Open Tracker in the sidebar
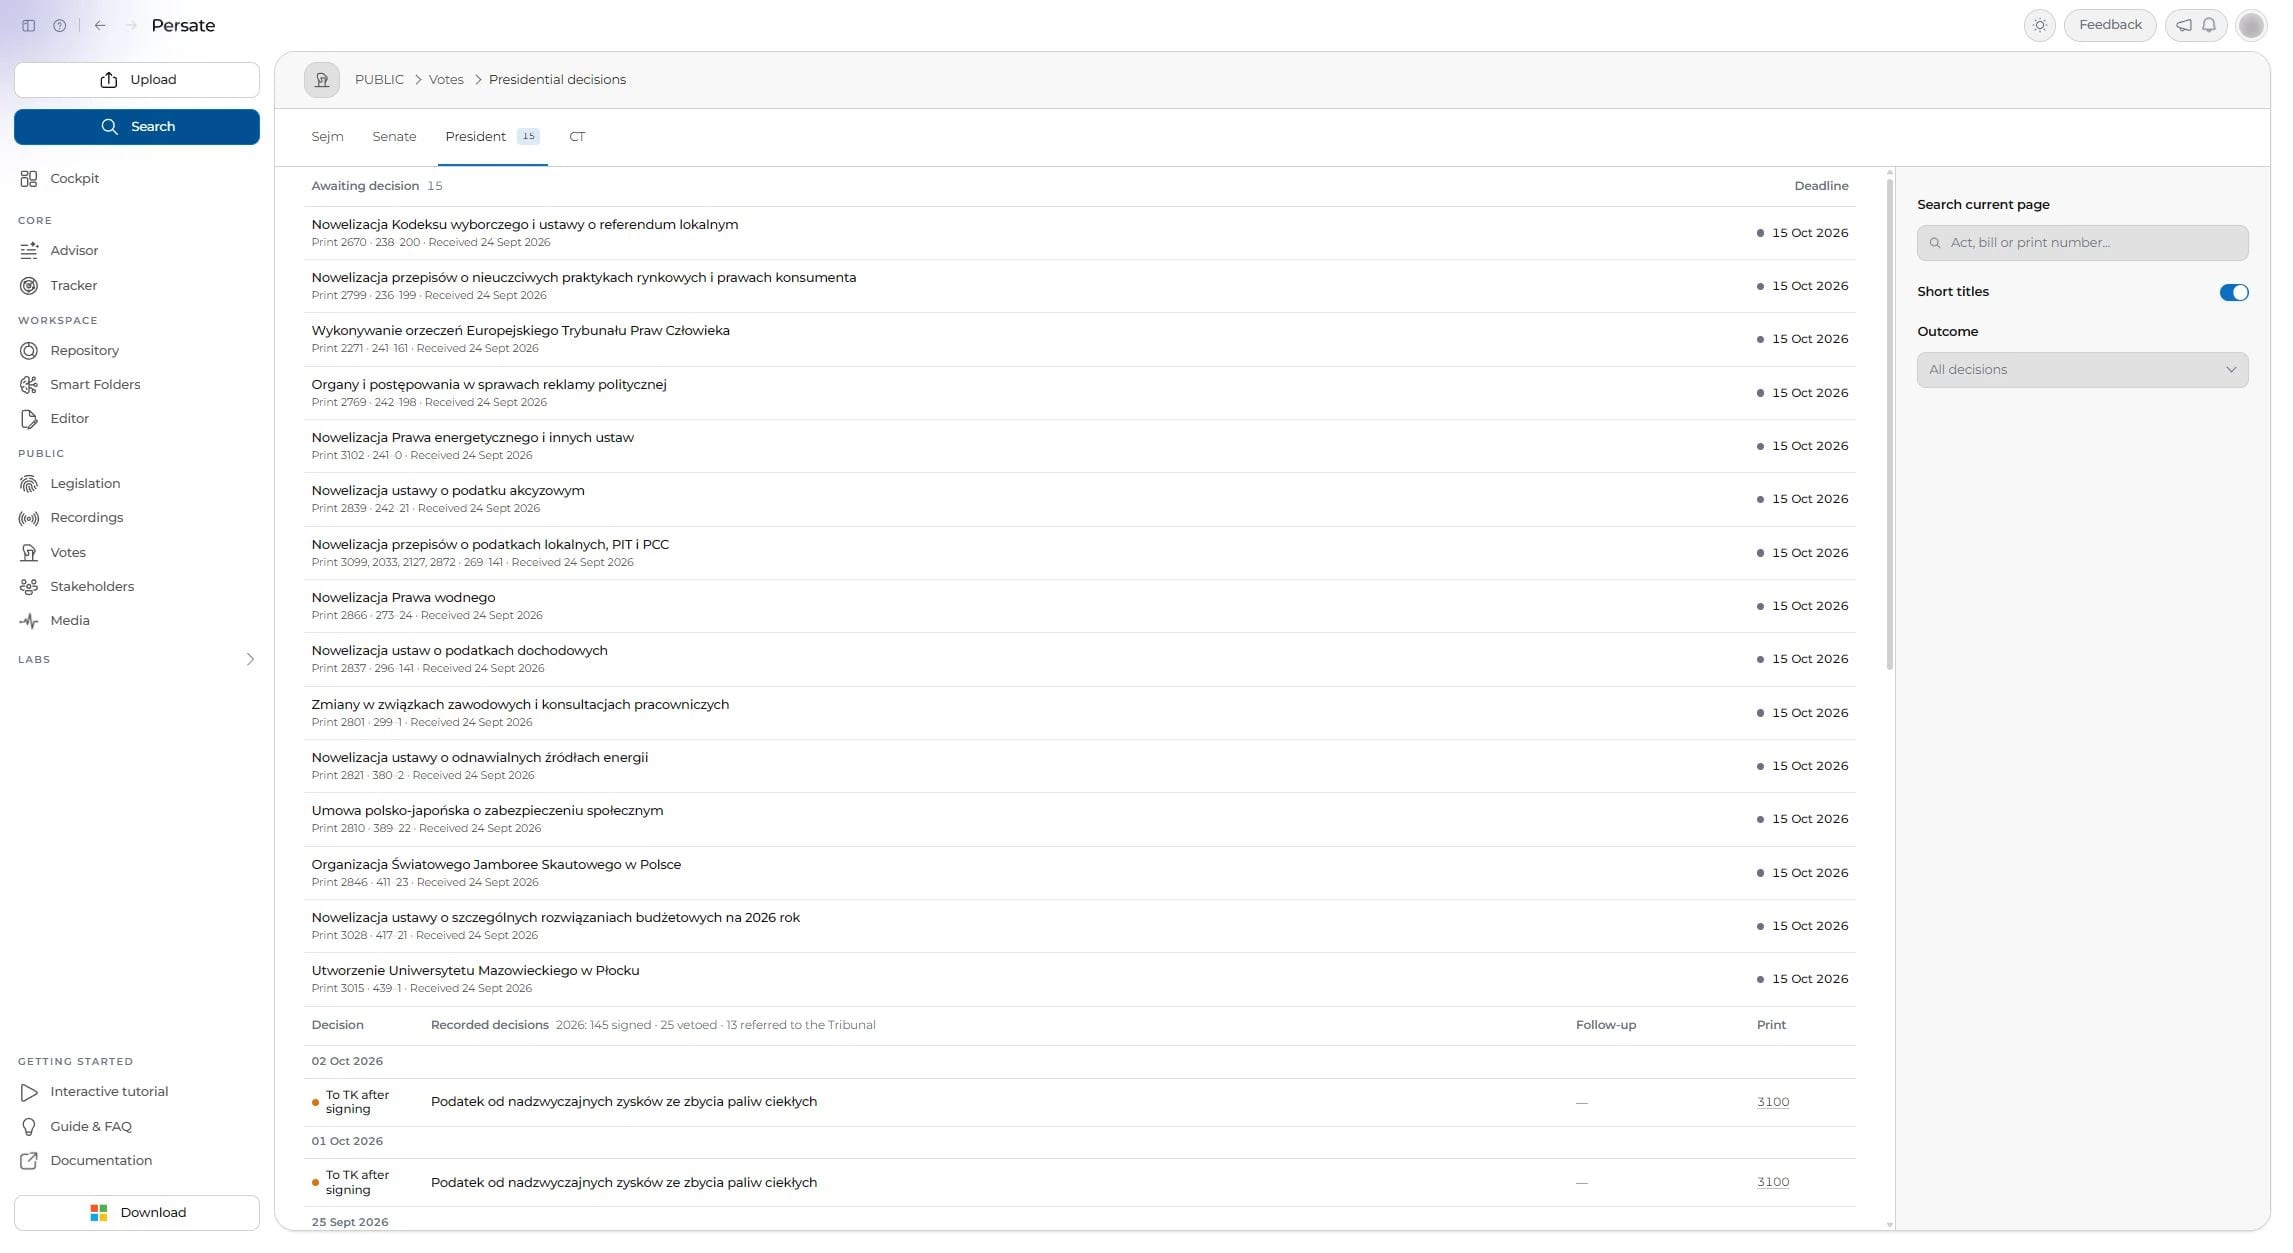The width and height of the screenshot is (2293, 1253). pyautogui.click(x=137, y=286)
